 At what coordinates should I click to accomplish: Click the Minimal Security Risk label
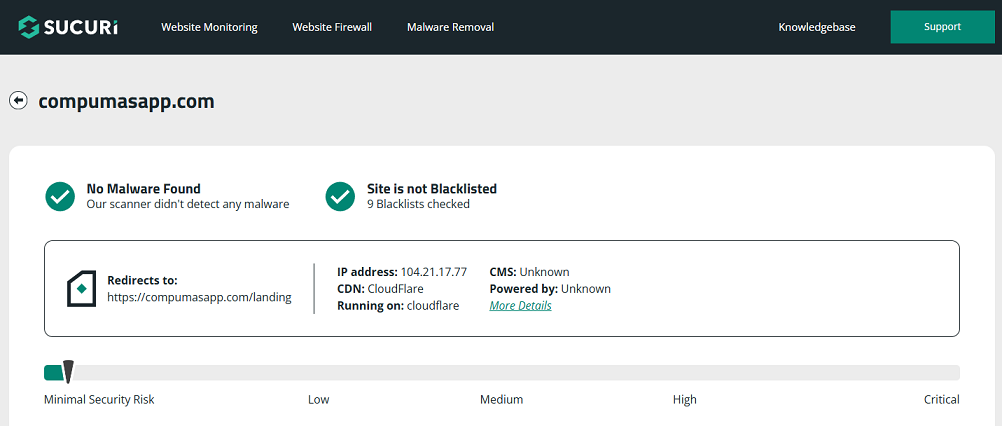pyautogui.click(x=99, y=400)
